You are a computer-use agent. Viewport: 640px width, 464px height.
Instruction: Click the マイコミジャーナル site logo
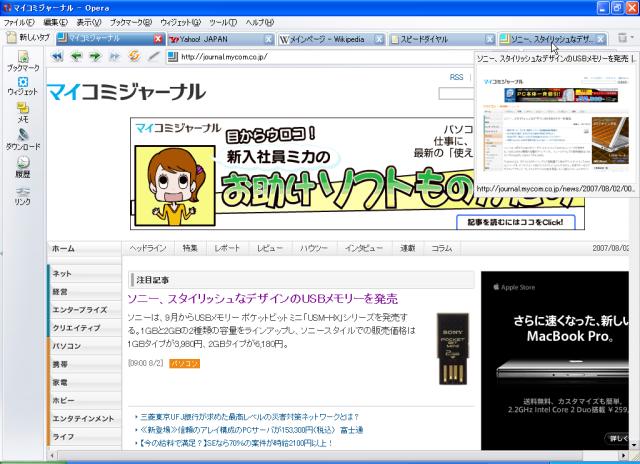126,91
